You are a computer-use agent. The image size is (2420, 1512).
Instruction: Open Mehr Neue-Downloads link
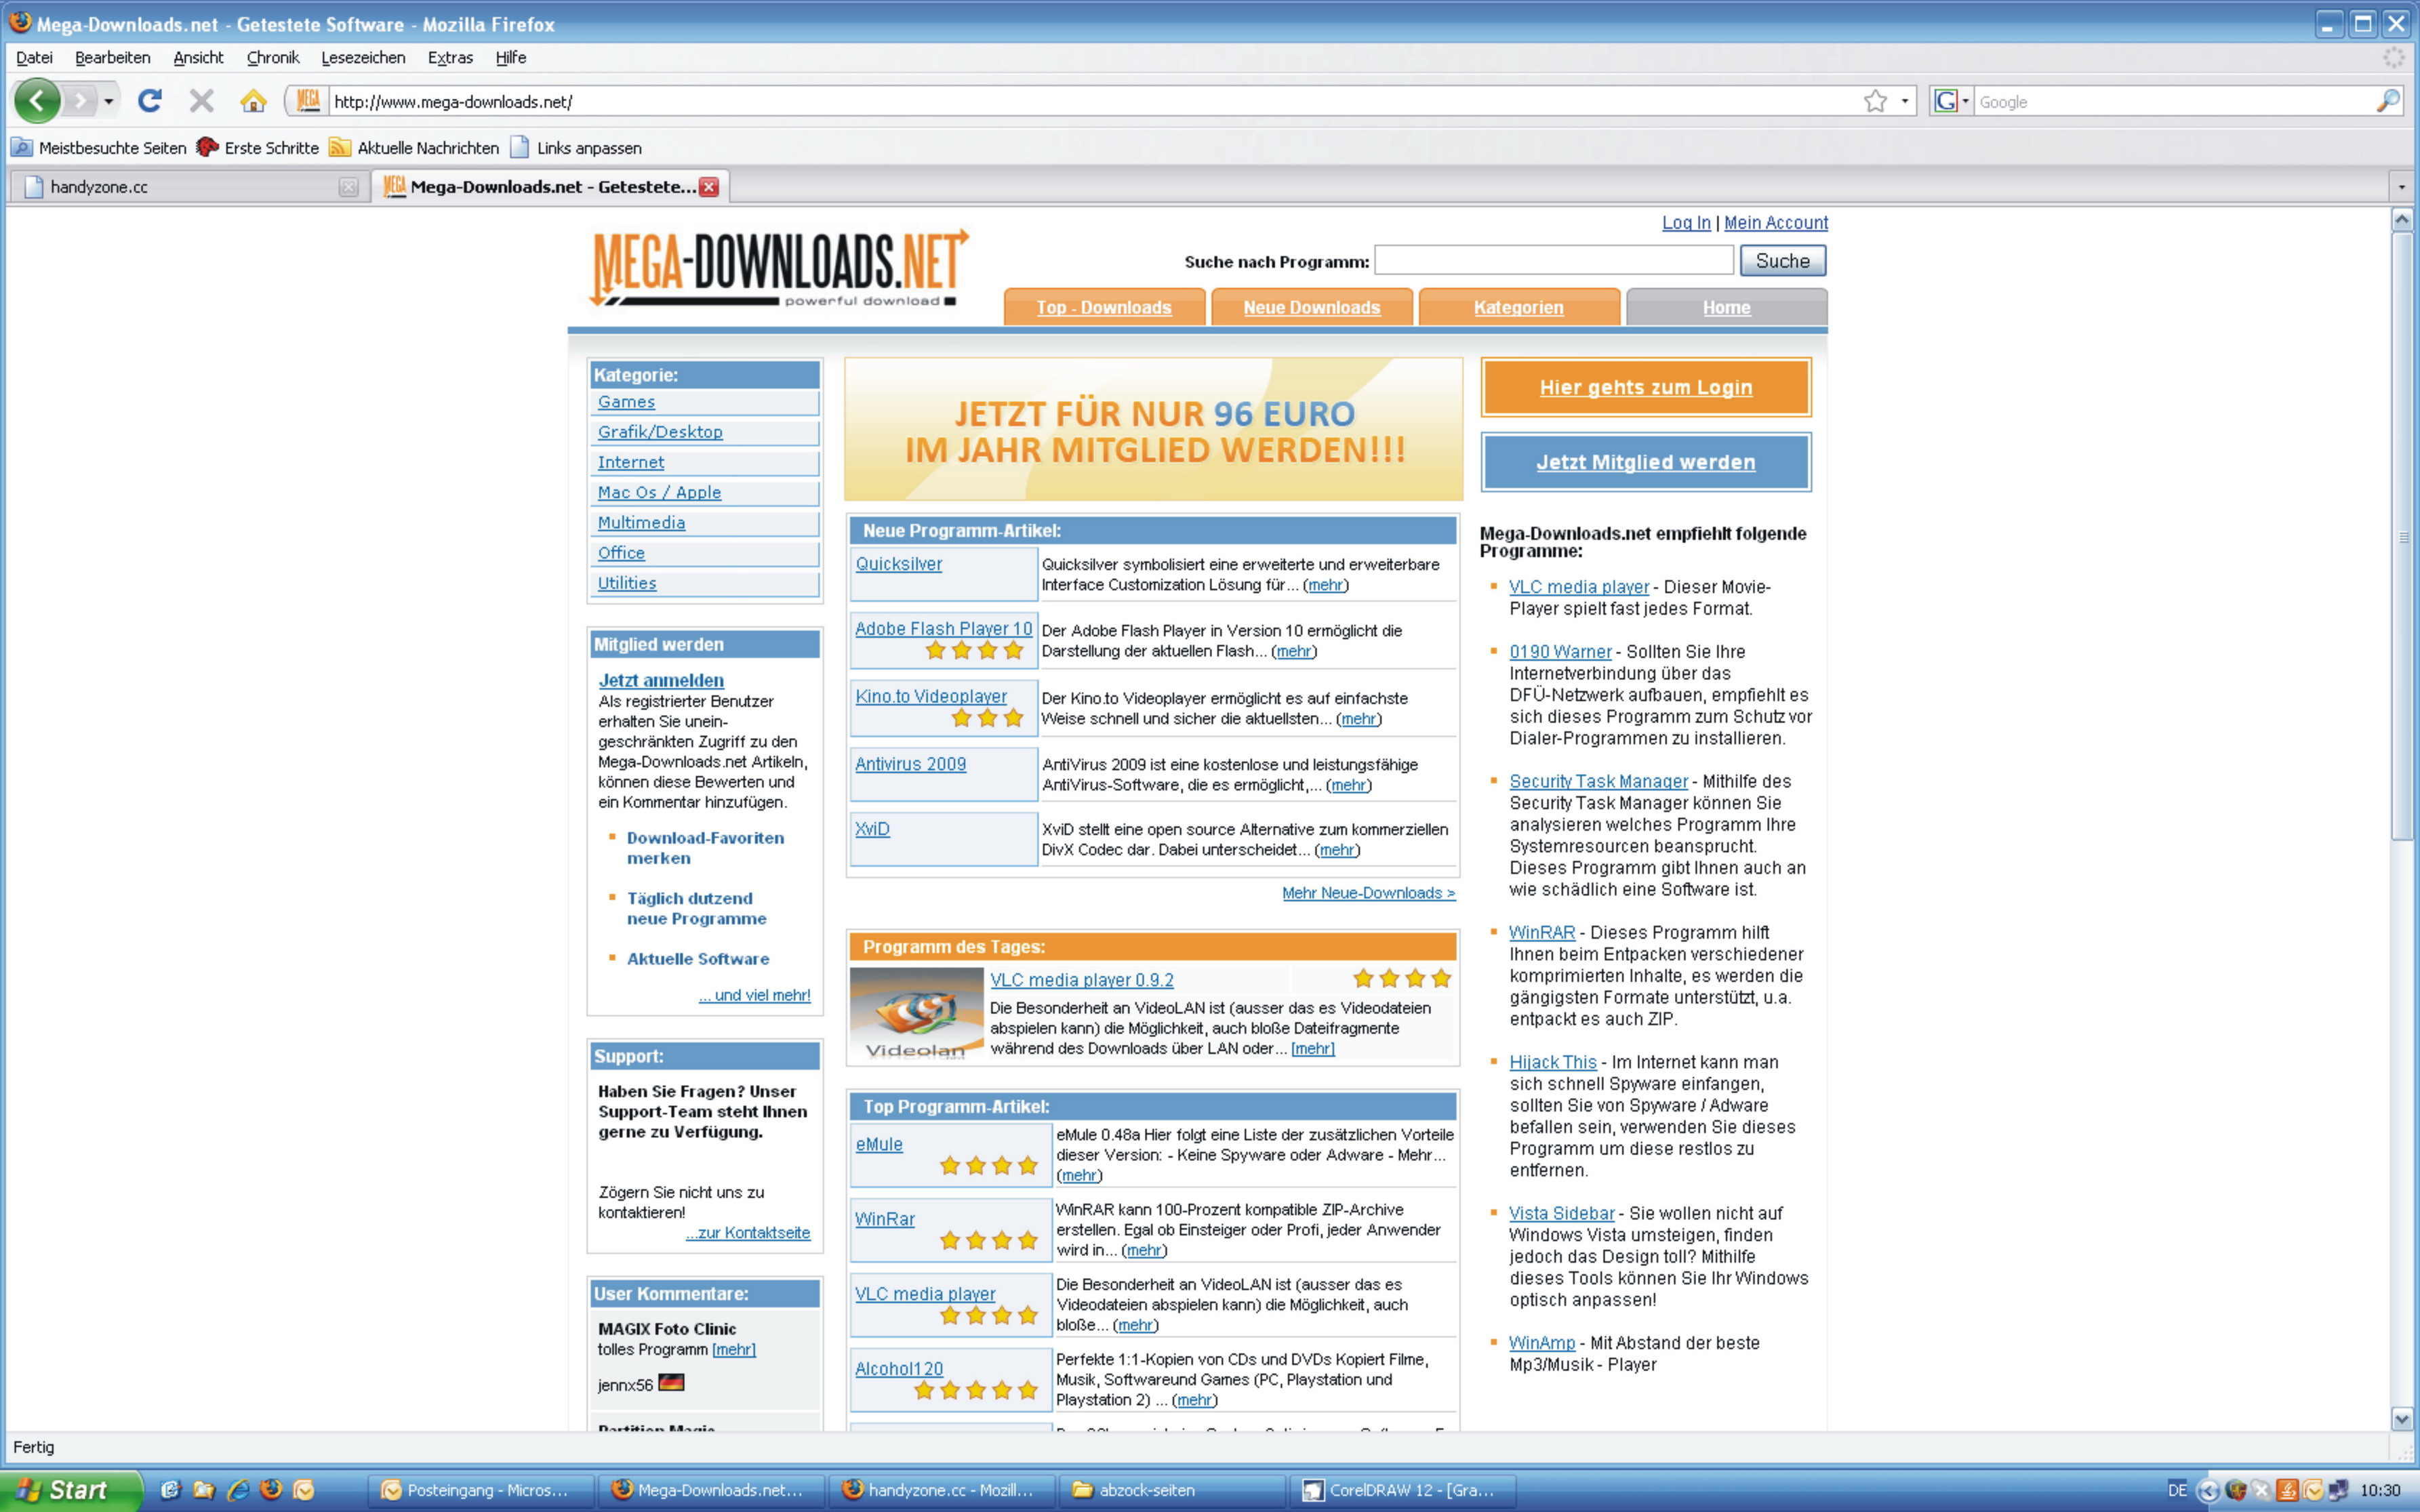coord(1369,893)
